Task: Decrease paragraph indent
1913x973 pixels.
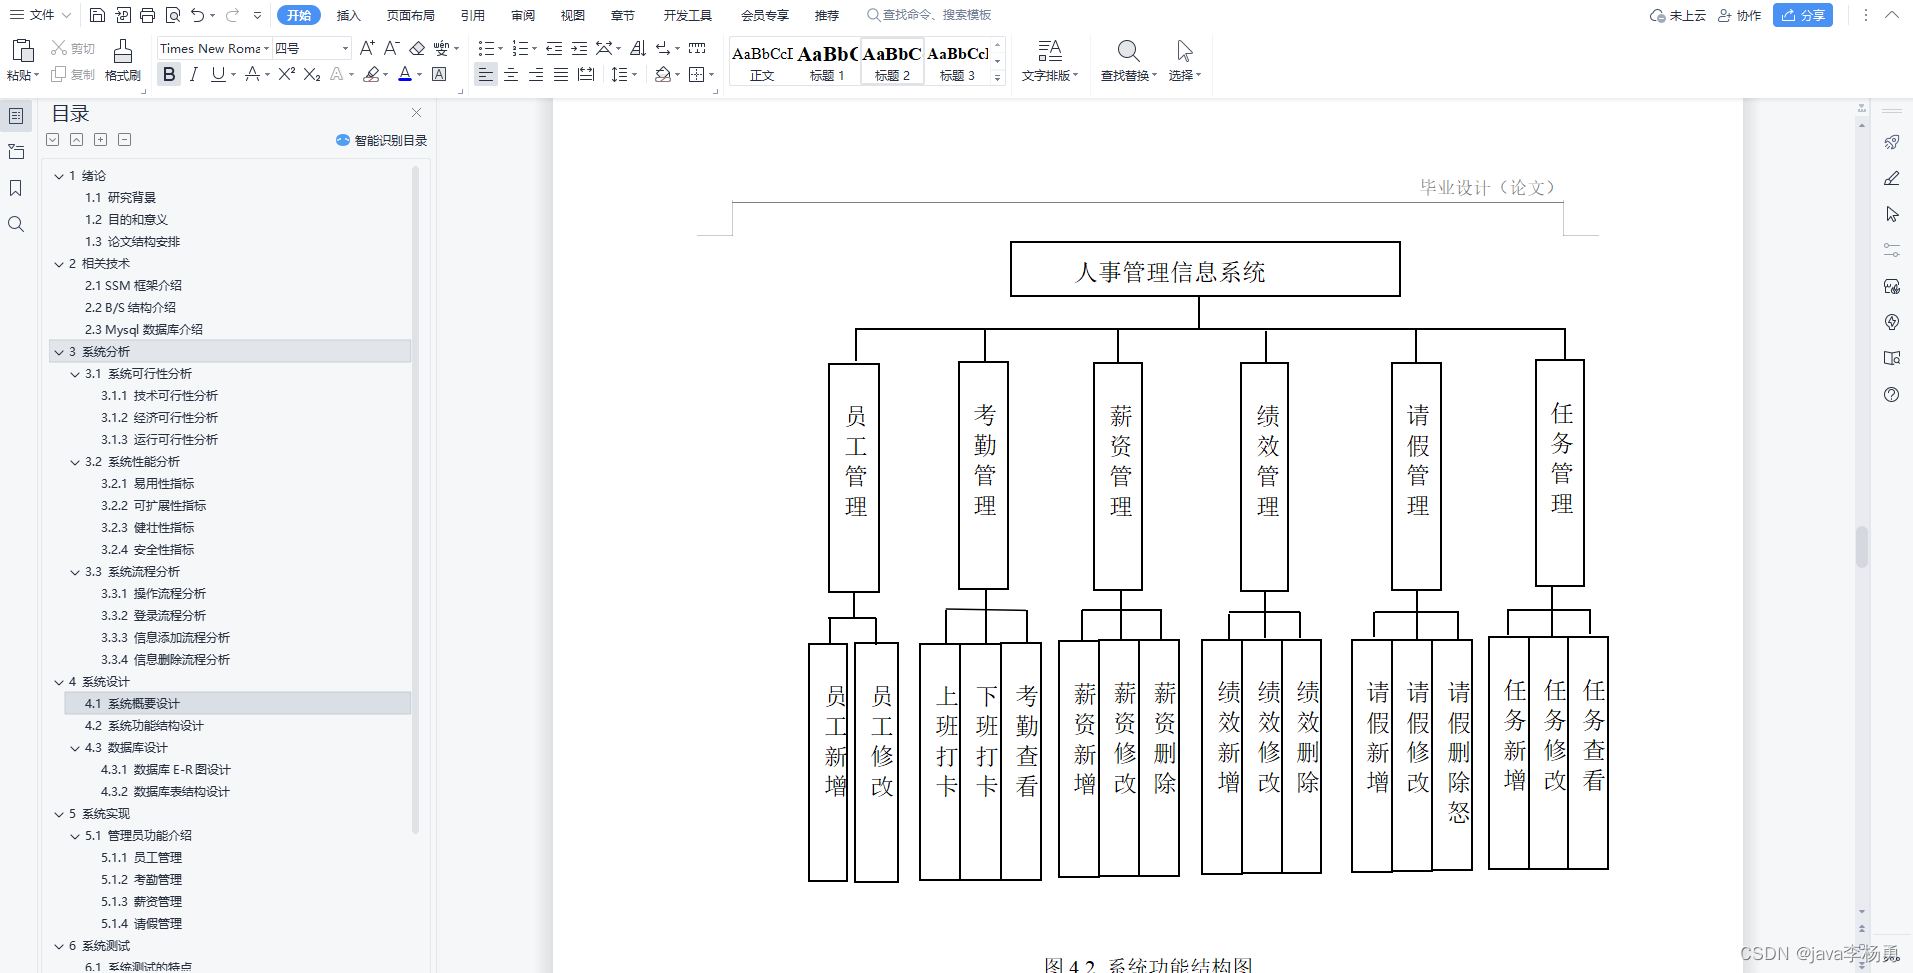Action: [554, 48]
